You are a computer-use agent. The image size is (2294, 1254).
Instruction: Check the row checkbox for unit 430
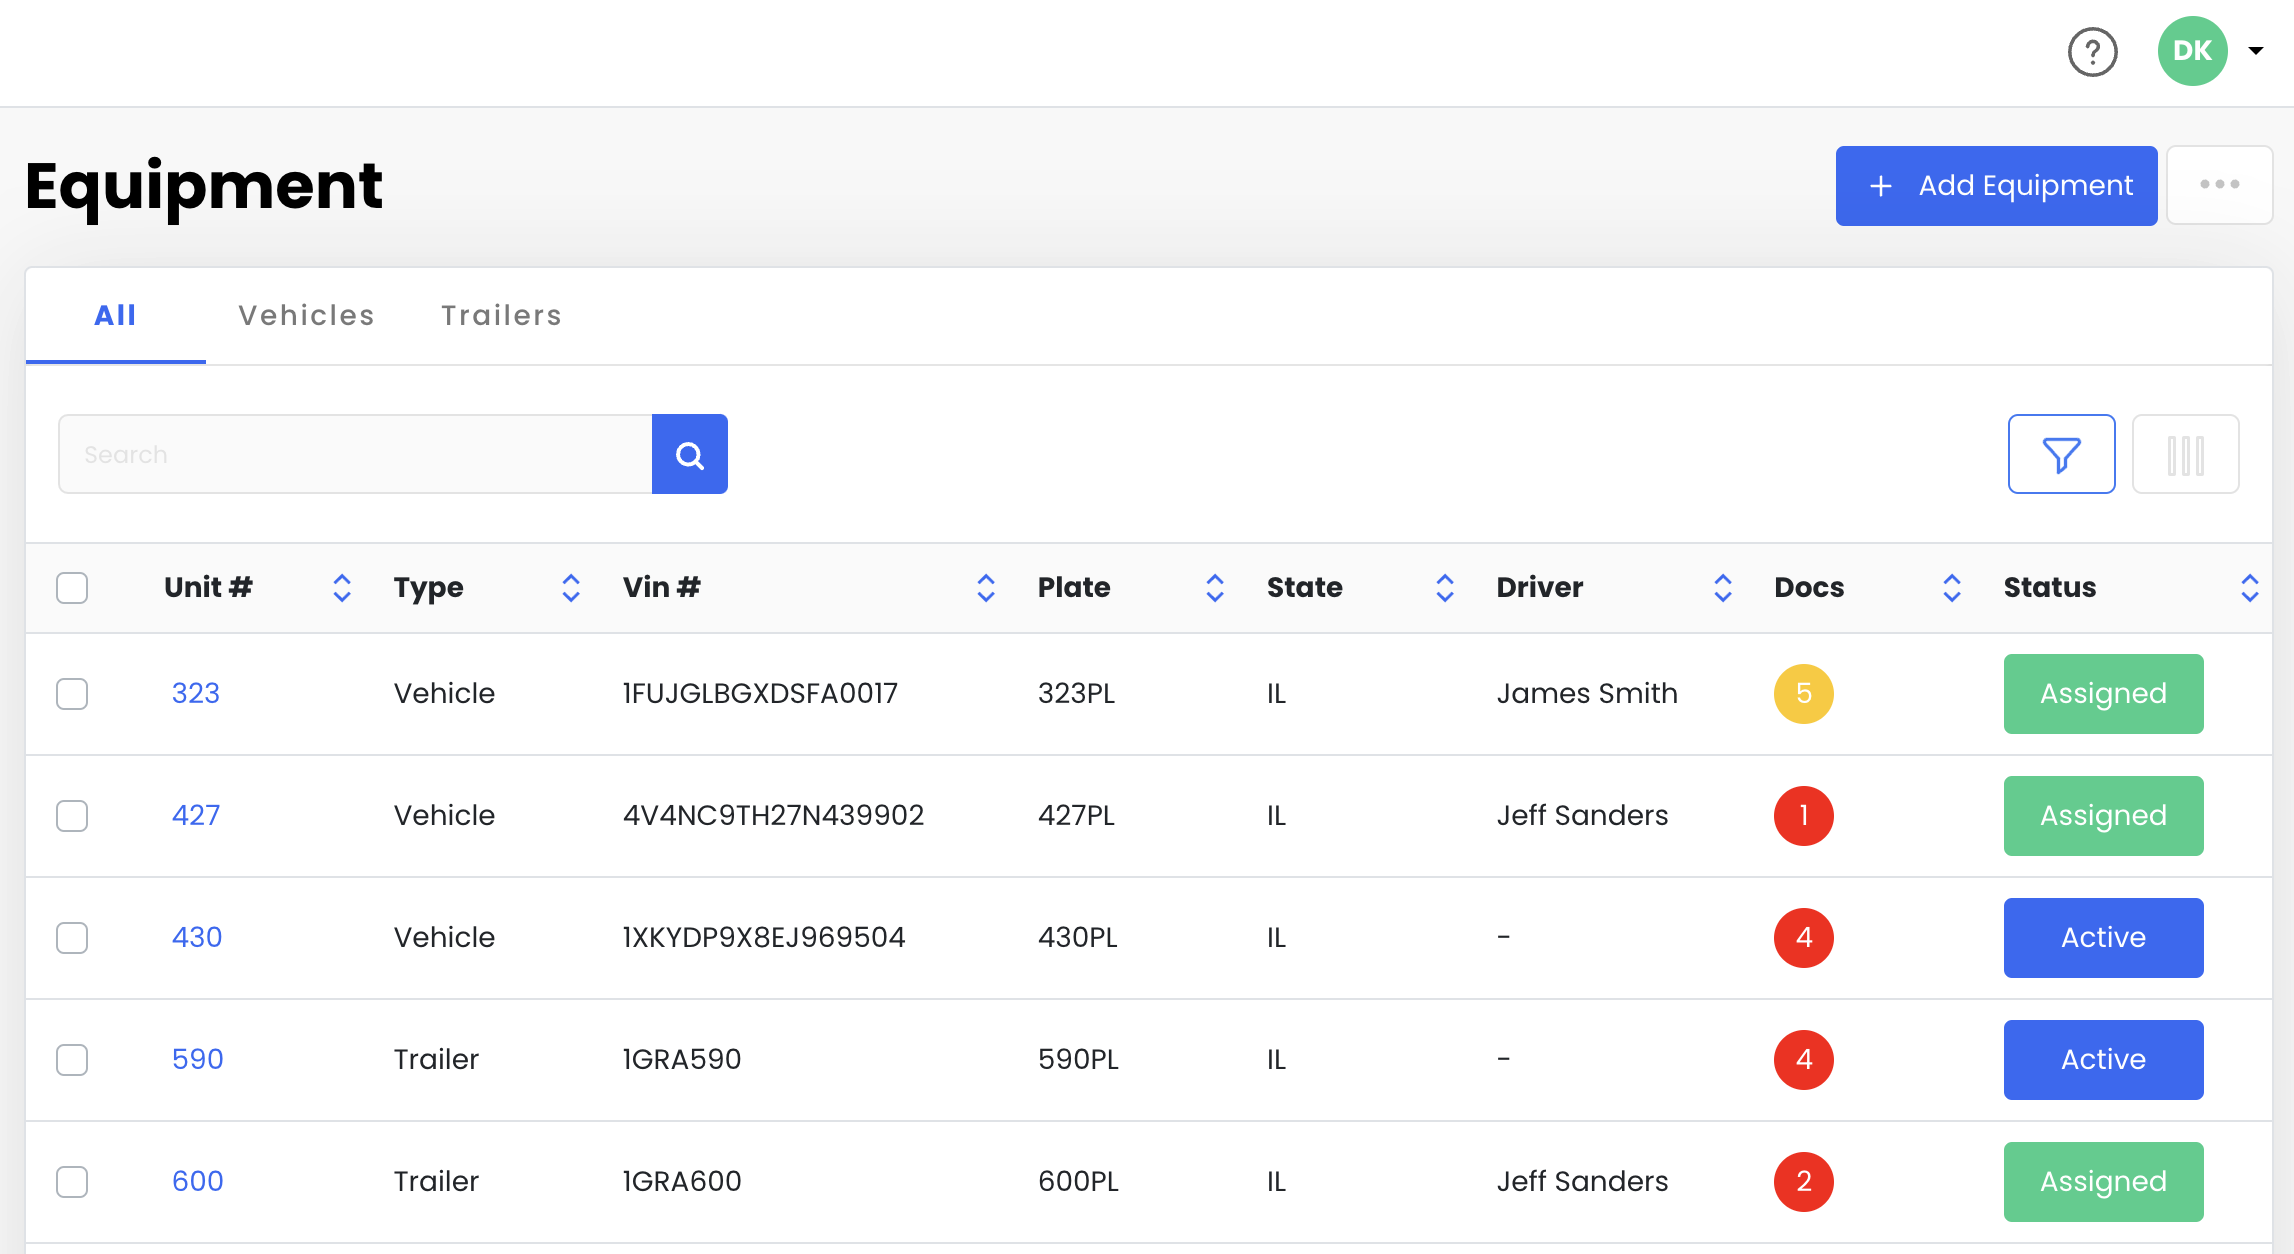72,937
